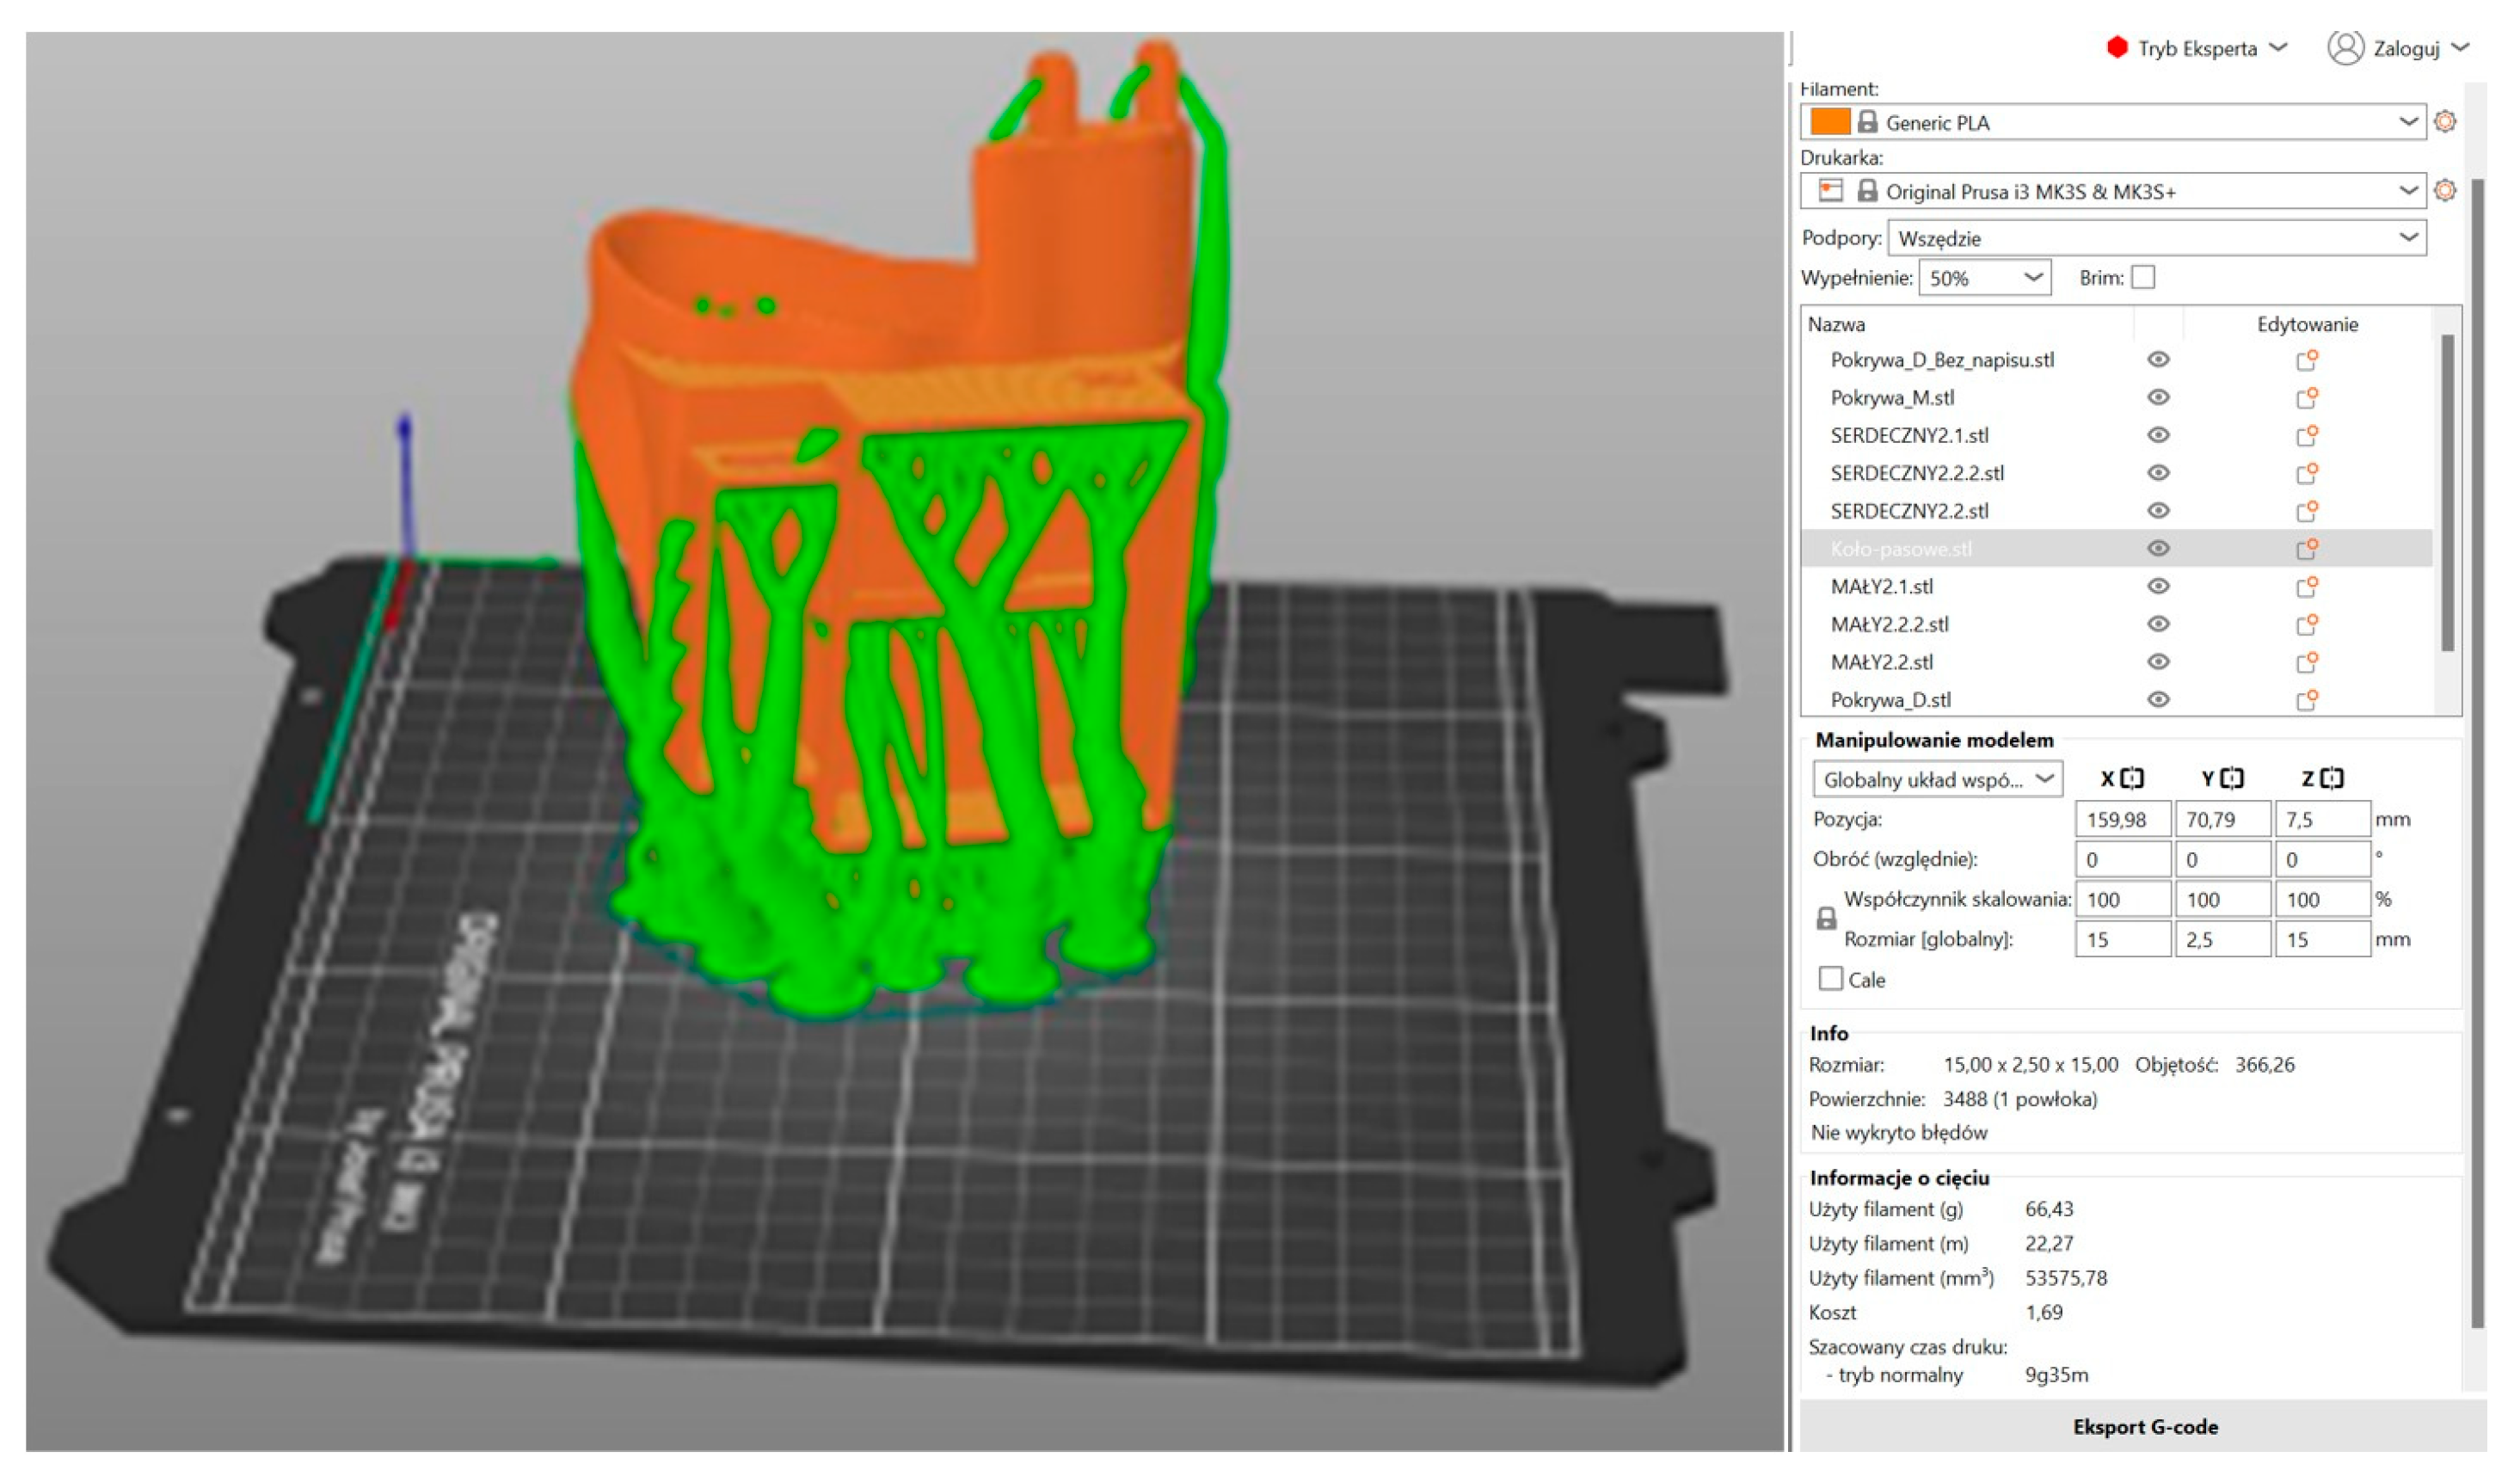Toggle visibility of Pokrywa_D_Bez_napisu.stl
The height and width of the screenshot is (1470, 2520).
[2158, 359]
